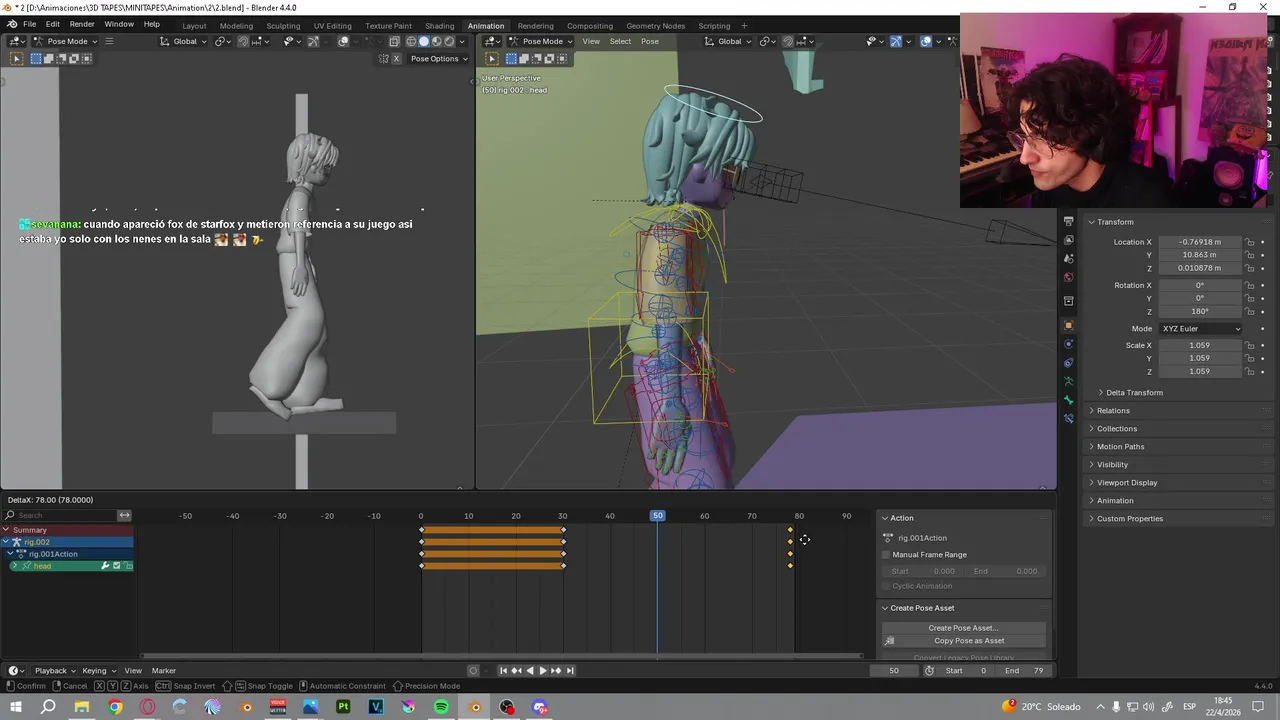Switch to the Geometry Nodes workspace tab
The image size is (1280, 720).
tap(655, 26)
